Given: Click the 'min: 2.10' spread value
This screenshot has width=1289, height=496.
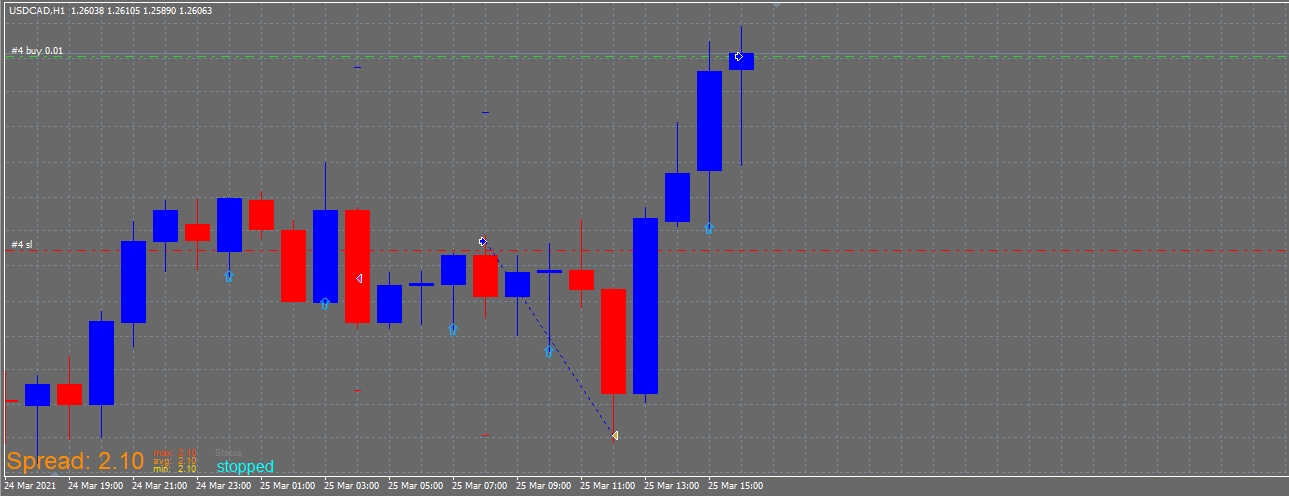Looking at the screenshot, I should pos(175,469).
